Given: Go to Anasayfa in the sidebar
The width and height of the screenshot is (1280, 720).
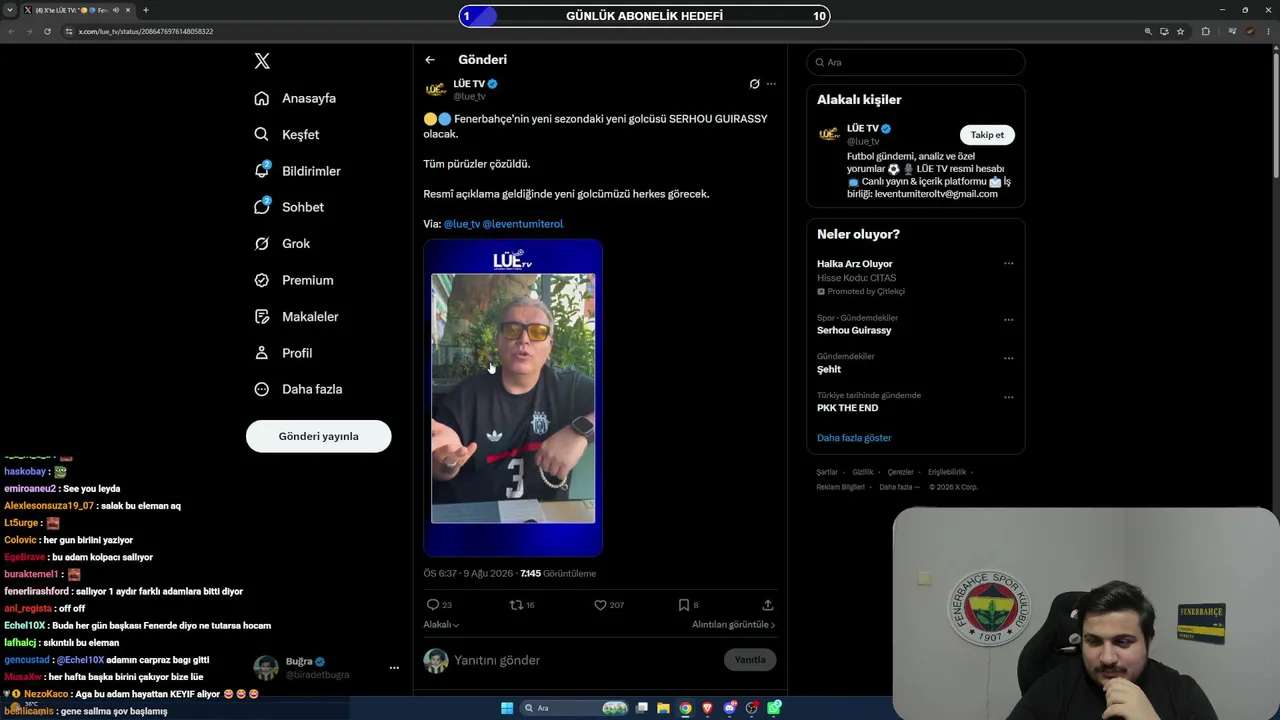Looking at the screenshot, I should (295, 98).
